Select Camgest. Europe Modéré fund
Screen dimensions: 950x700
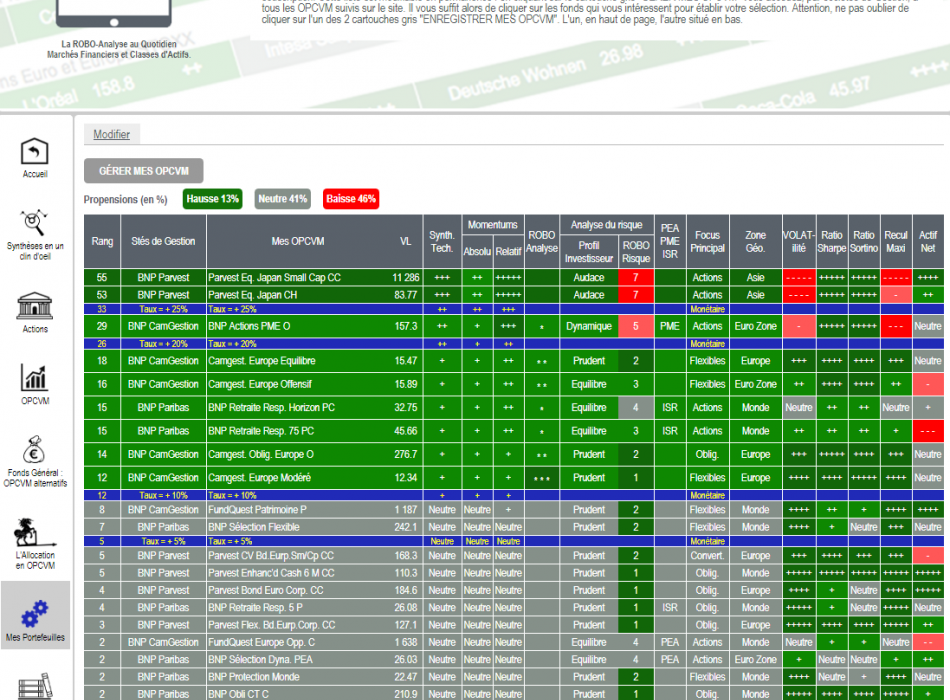pos(259,478)
